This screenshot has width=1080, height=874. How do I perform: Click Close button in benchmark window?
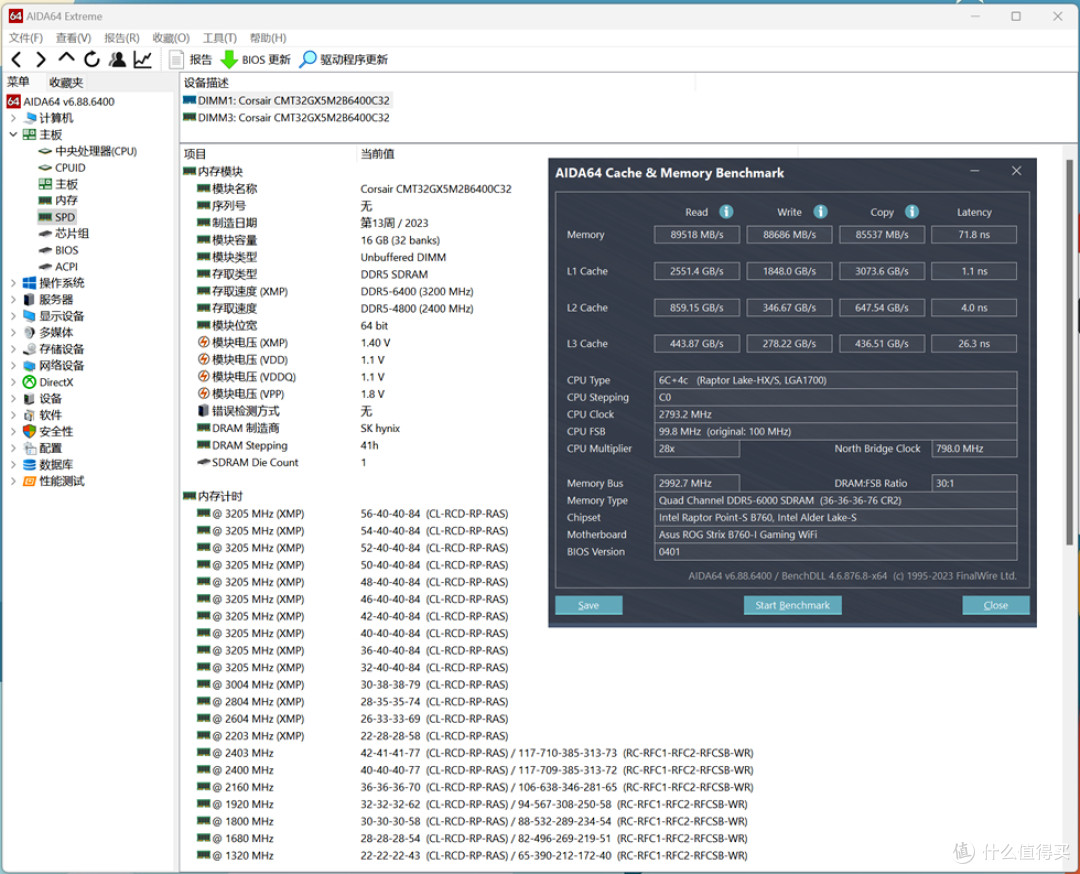point(995,605)
